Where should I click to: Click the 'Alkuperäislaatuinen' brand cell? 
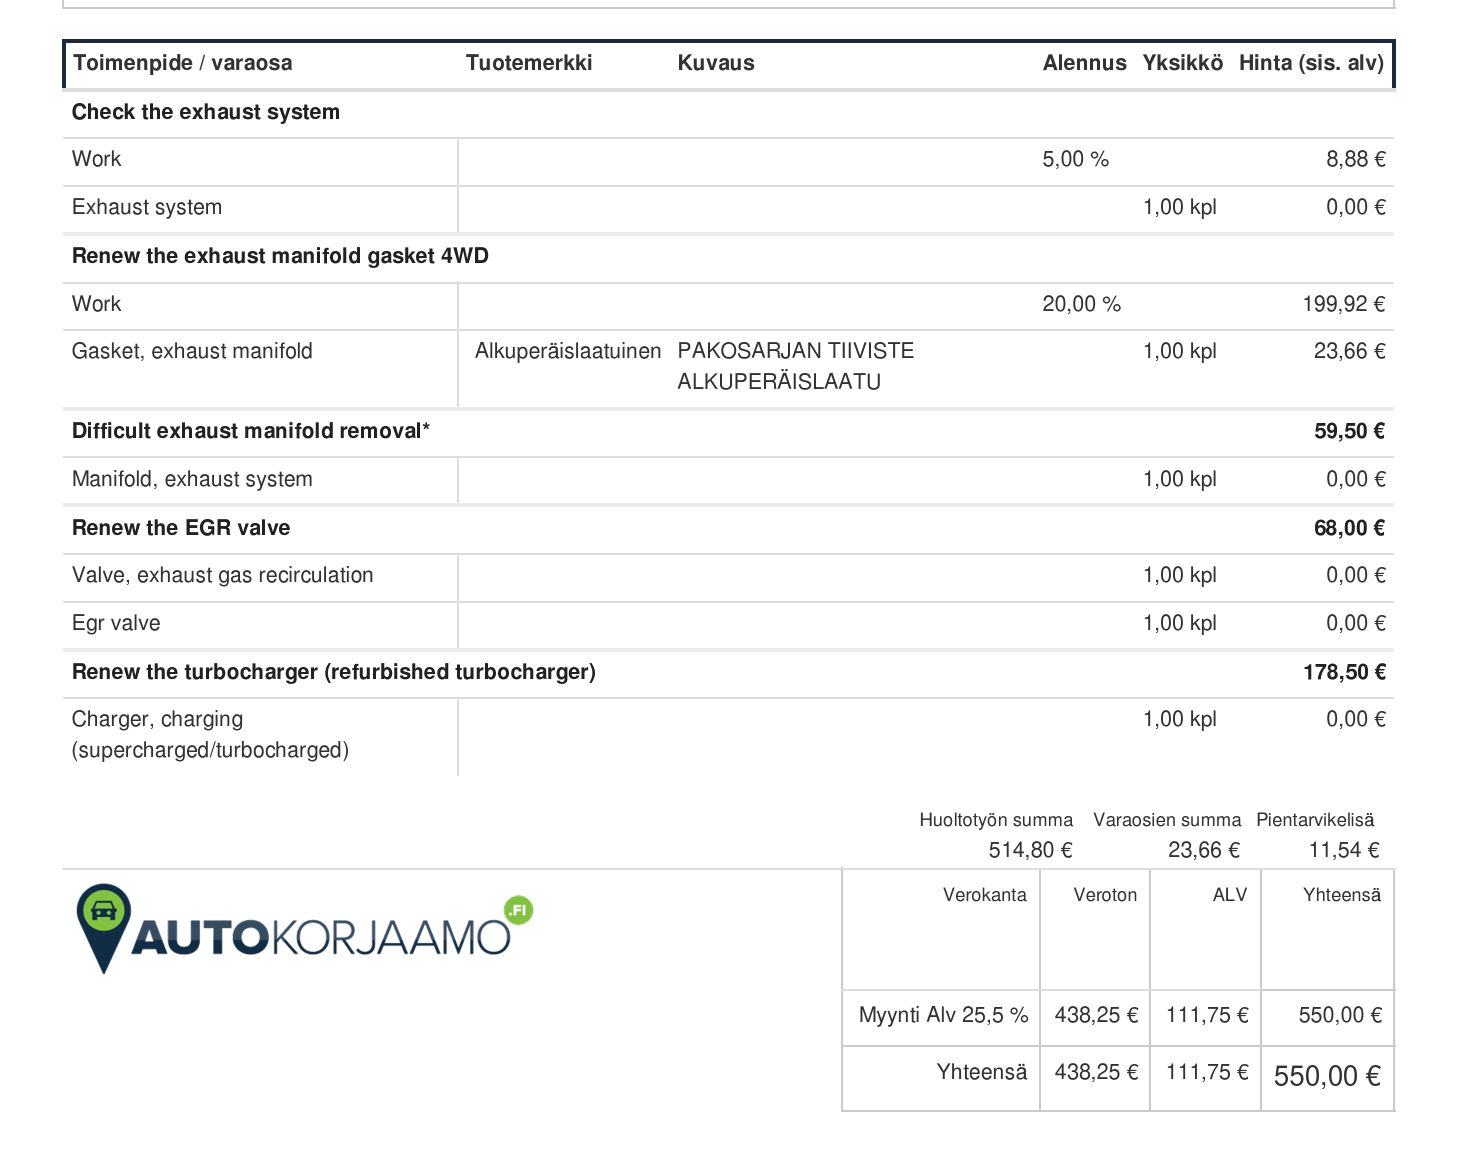pos(568,351)
